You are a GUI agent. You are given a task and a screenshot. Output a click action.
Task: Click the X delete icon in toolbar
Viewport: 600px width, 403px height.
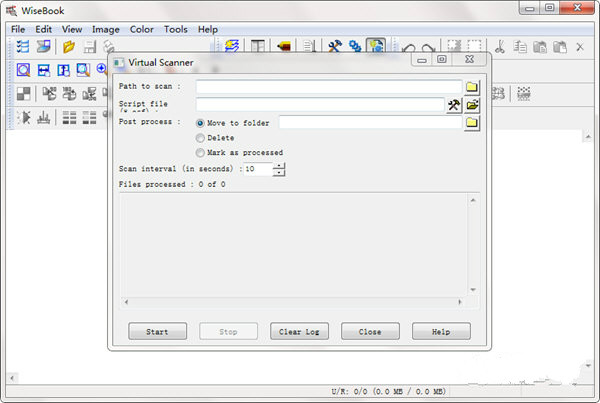[x=580, y=47]
